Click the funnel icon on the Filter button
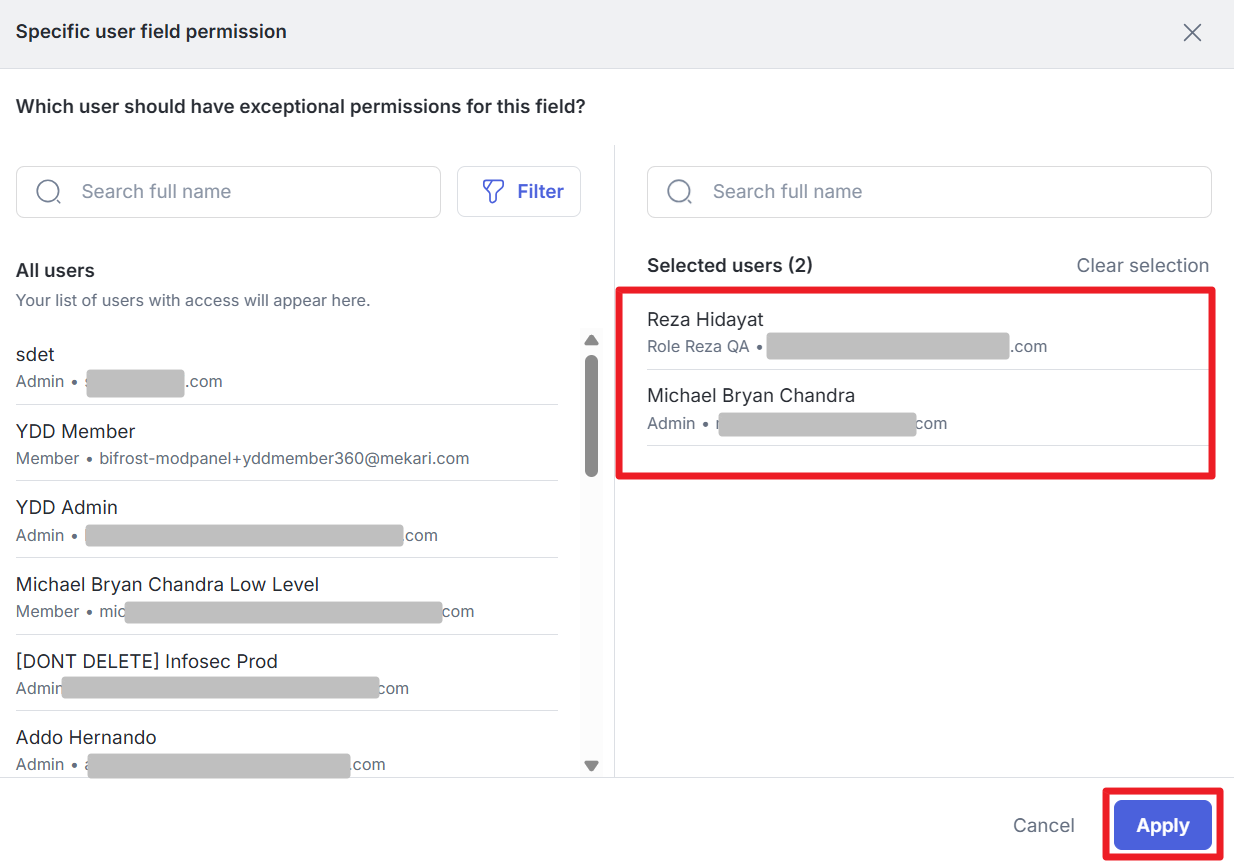 [493, 192]
